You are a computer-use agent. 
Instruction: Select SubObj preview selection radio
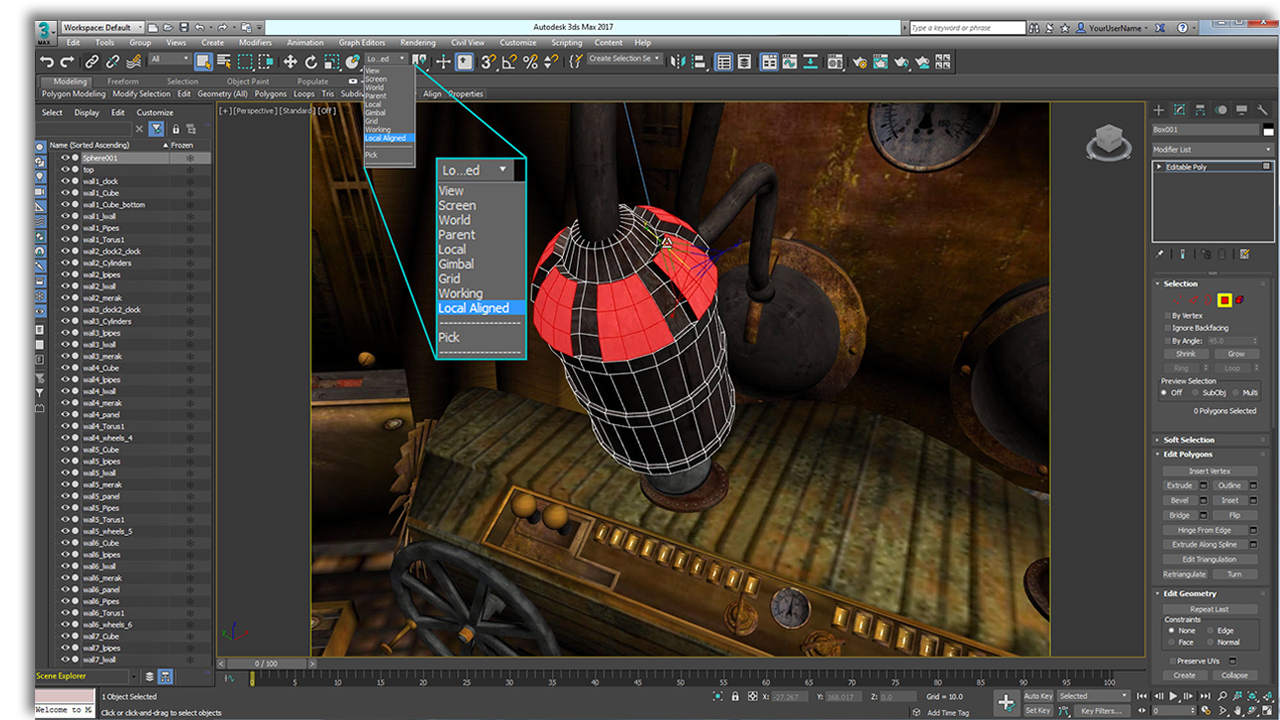[1196, 393]
